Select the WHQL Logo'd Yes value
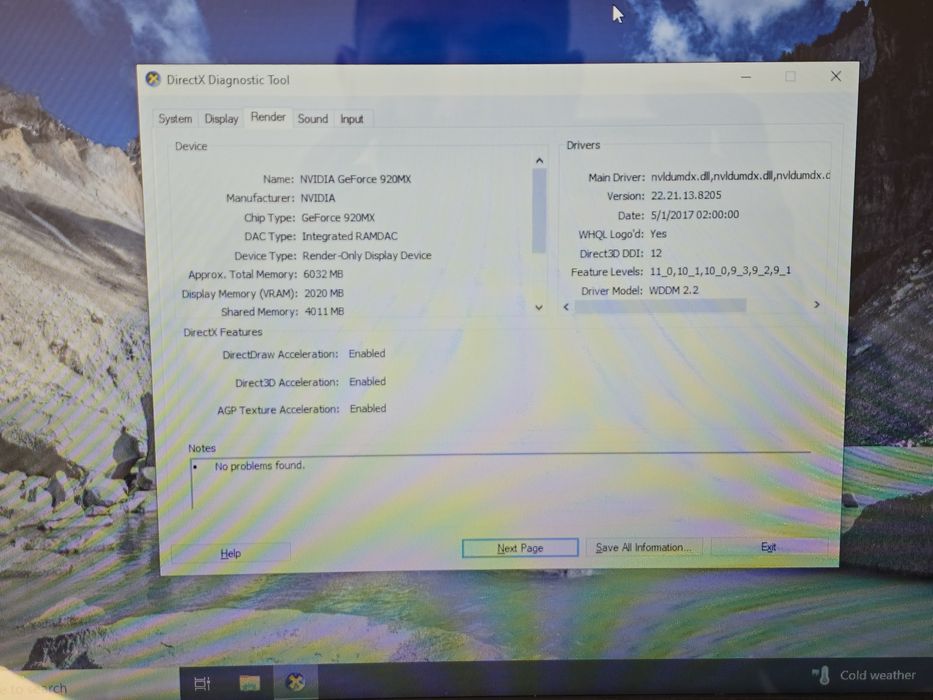The height and width of the screenshot is (700, 933). coord(658,234)
